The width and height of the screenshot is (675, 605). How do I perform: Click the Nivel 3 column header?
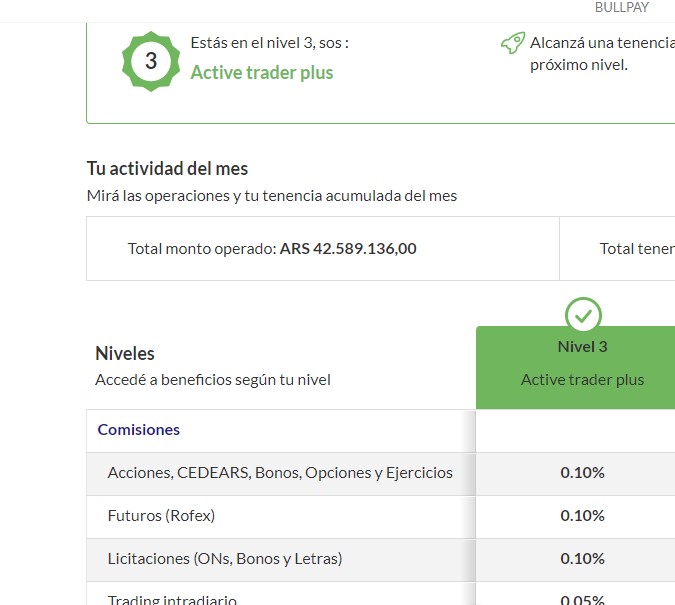pyautogui.click(x=582, y=347)
